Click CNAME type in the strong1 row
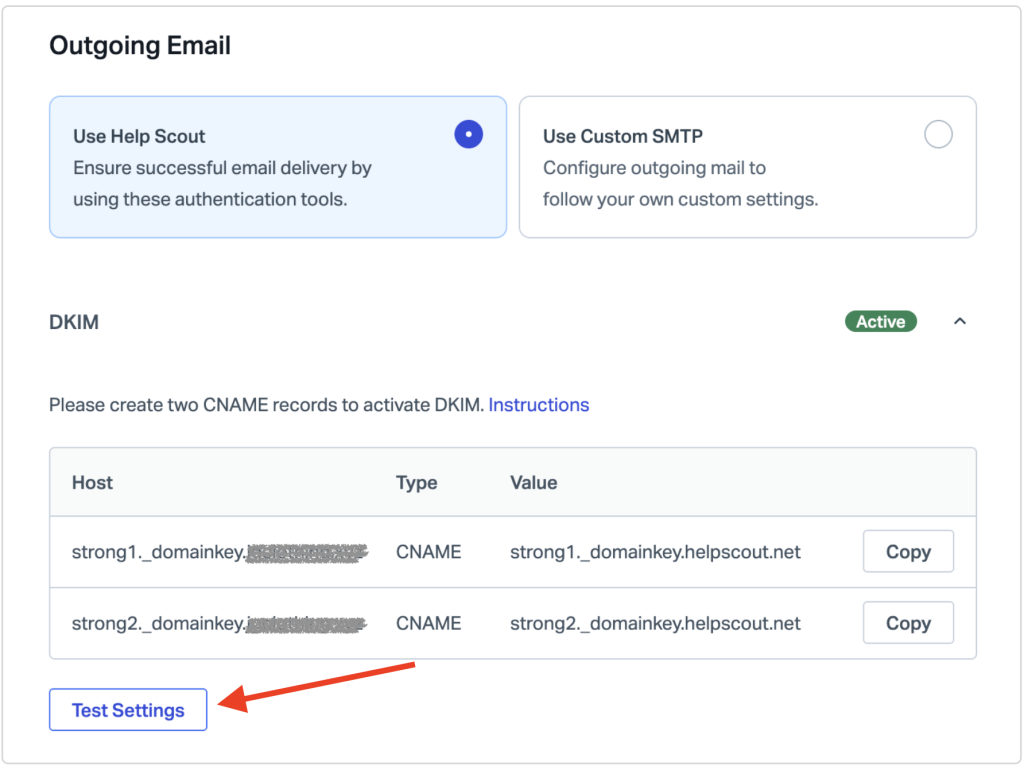The height and width of the screenshot is (766, 1024). tap(428, 552)
